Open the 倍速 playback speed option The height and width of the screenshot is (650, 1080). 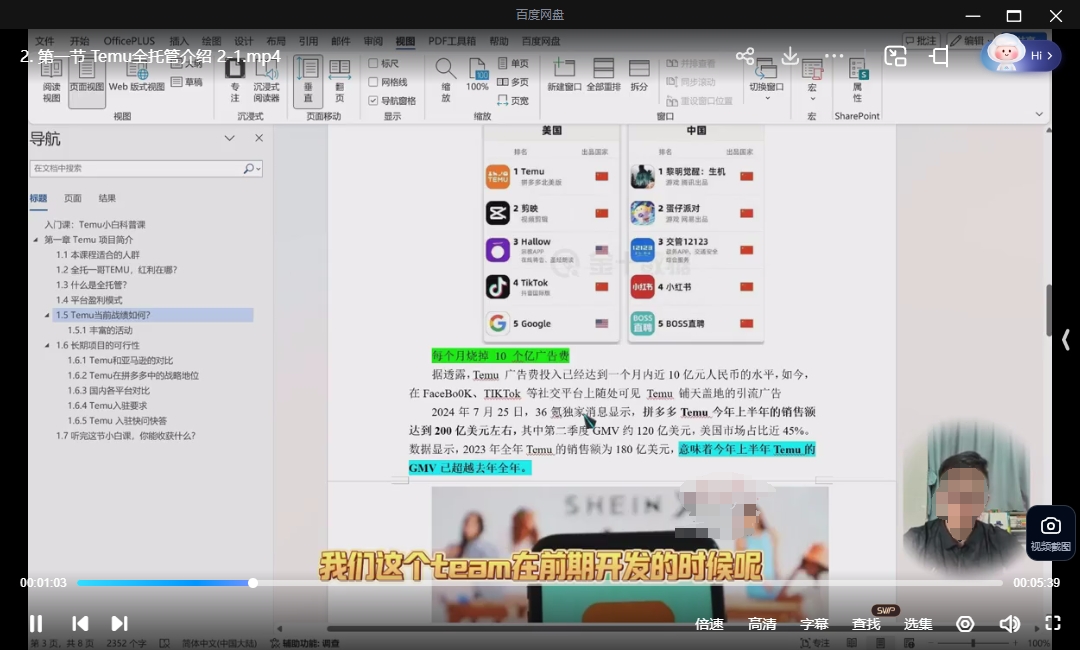(709, 624)
